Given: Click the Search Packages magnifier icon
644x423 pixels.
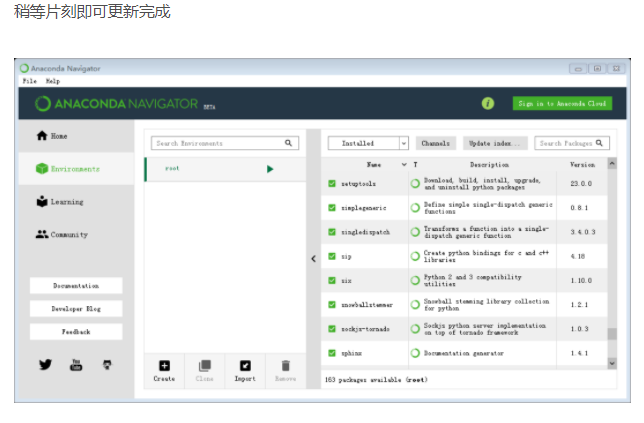Looking at the screenshot, I should pyautogui.click(x=599, y=143).
